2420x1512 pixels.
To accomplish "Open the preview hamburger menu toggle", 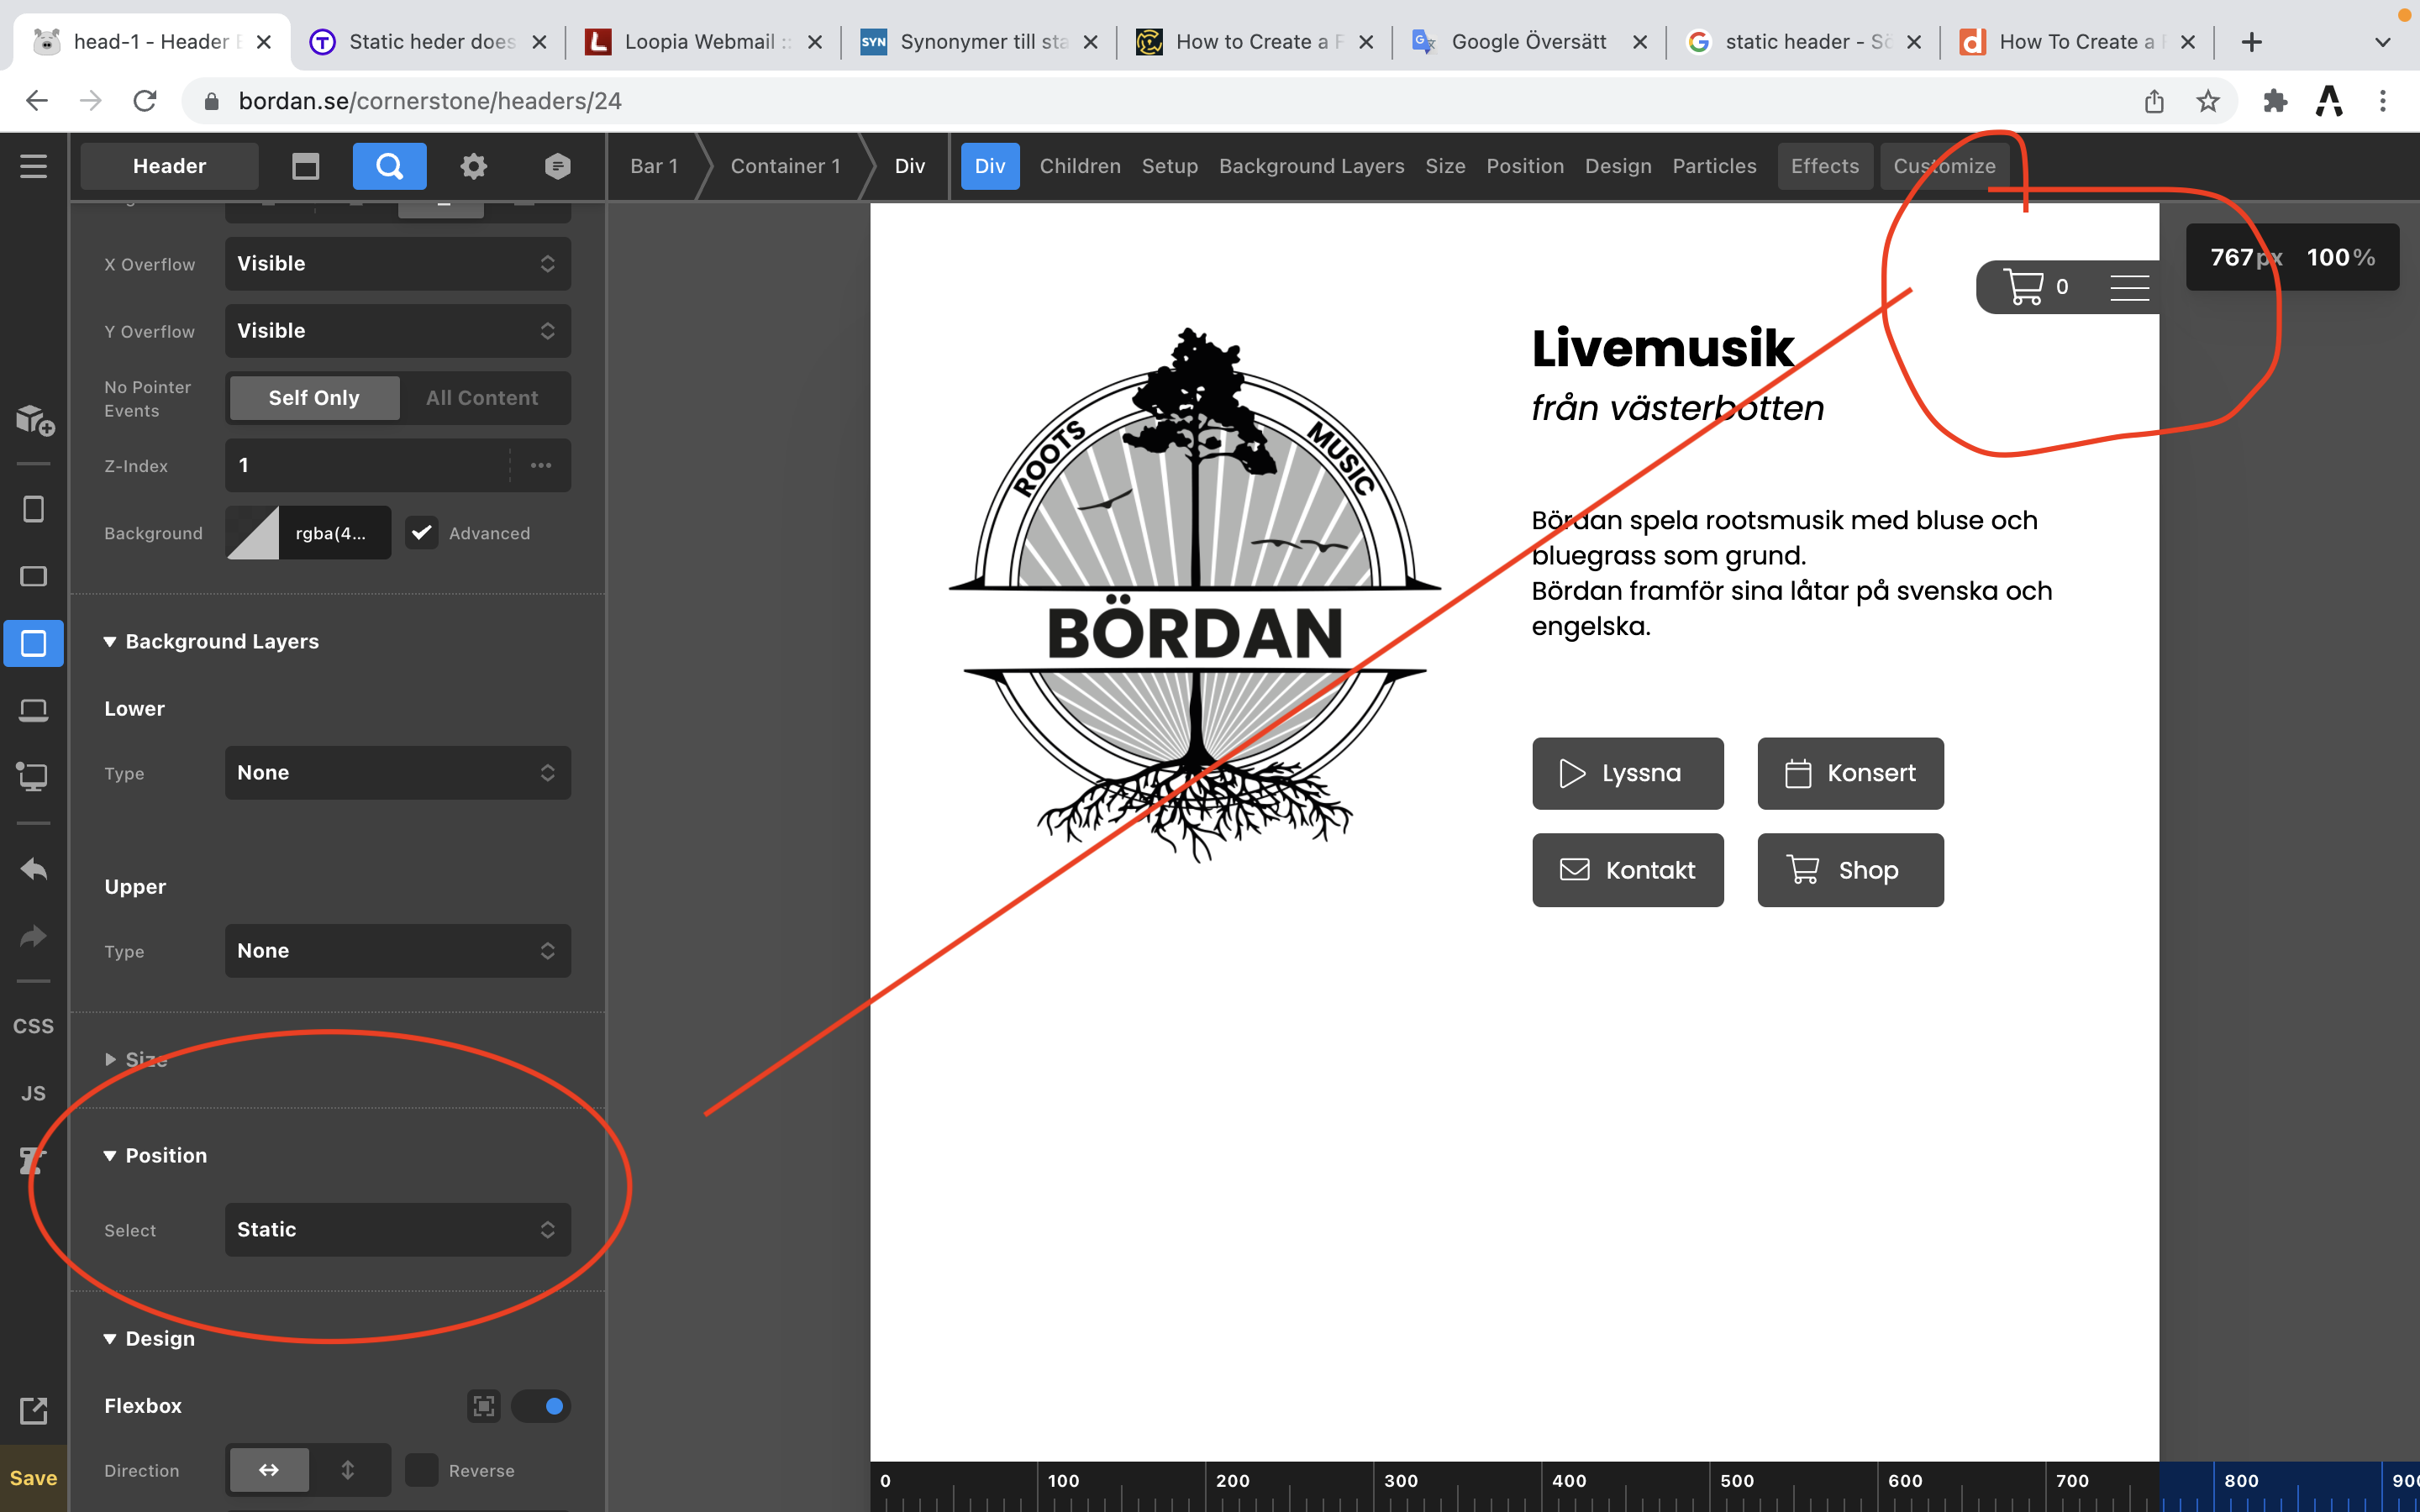I will (2129, 287).
